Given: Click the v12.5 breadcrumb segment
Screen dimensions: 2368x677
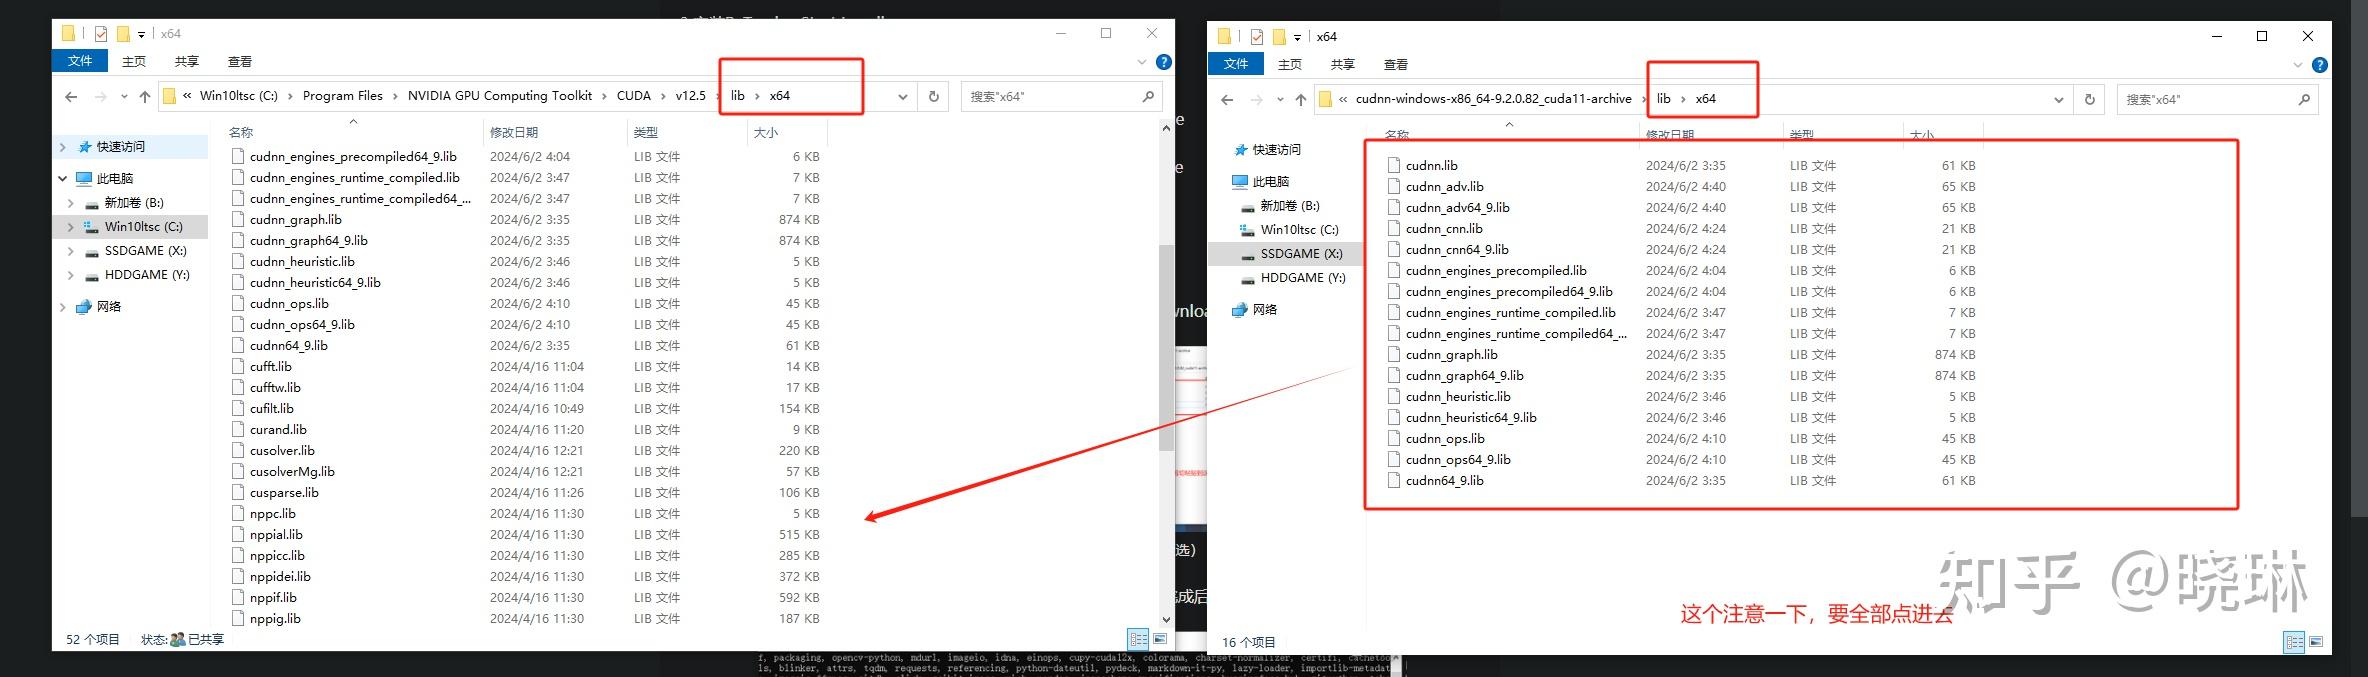Looking at the screenshot, I should 690,96.
